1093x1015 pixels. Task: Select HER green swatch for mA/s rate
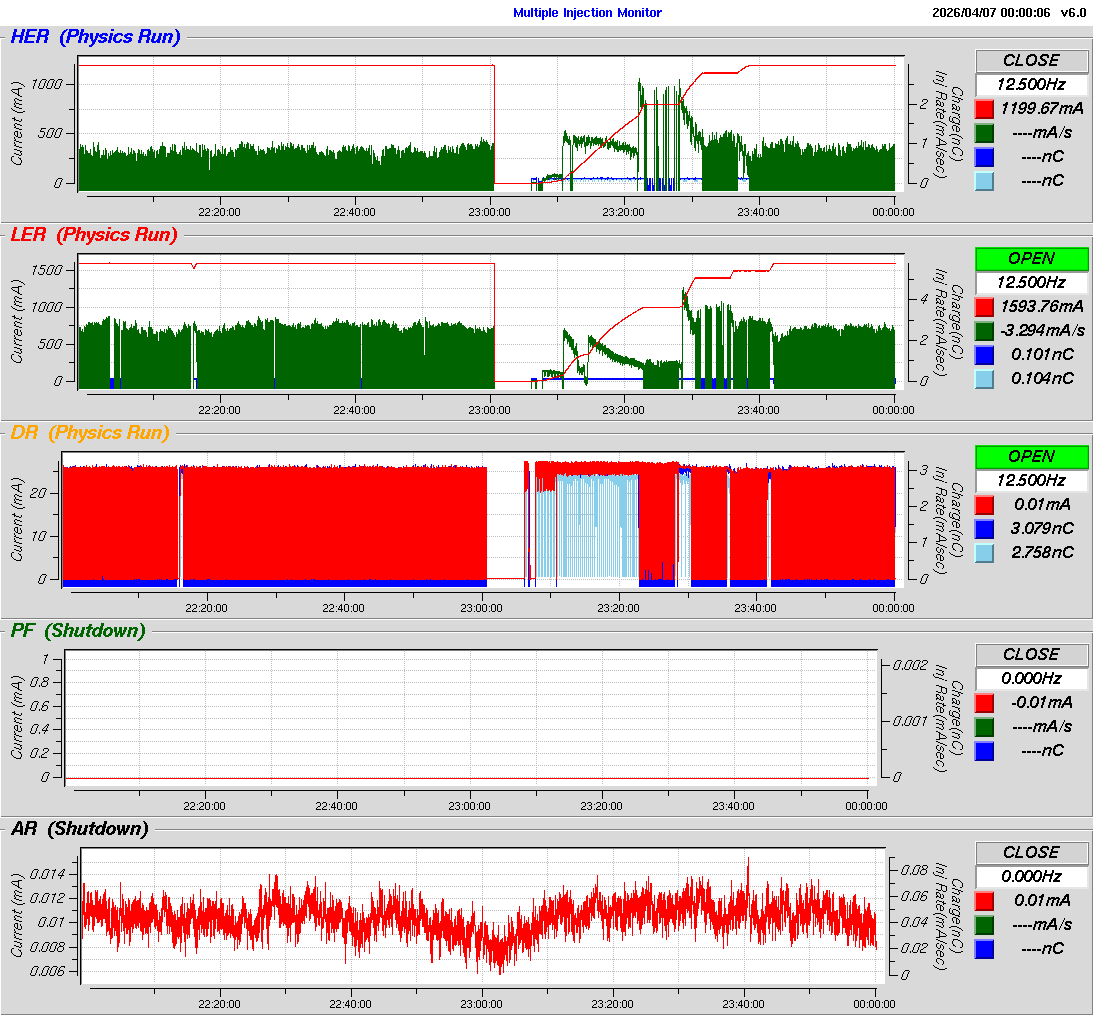tap(984, 133)
